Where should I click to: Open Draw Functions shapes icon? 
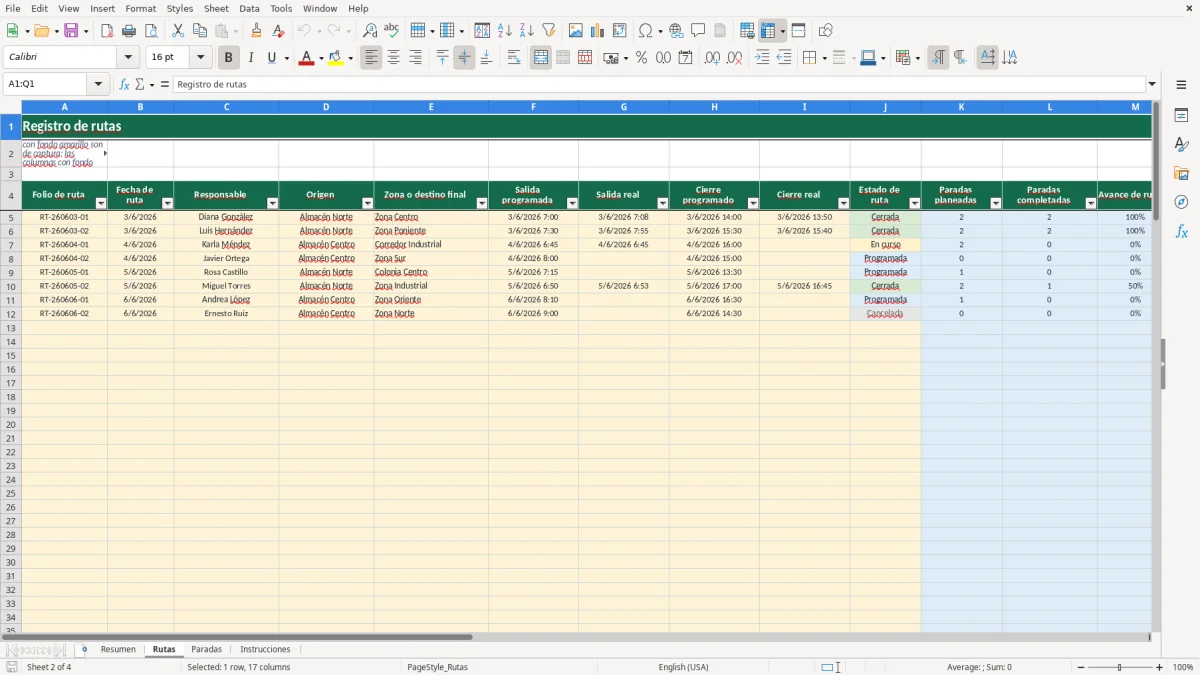825,31
